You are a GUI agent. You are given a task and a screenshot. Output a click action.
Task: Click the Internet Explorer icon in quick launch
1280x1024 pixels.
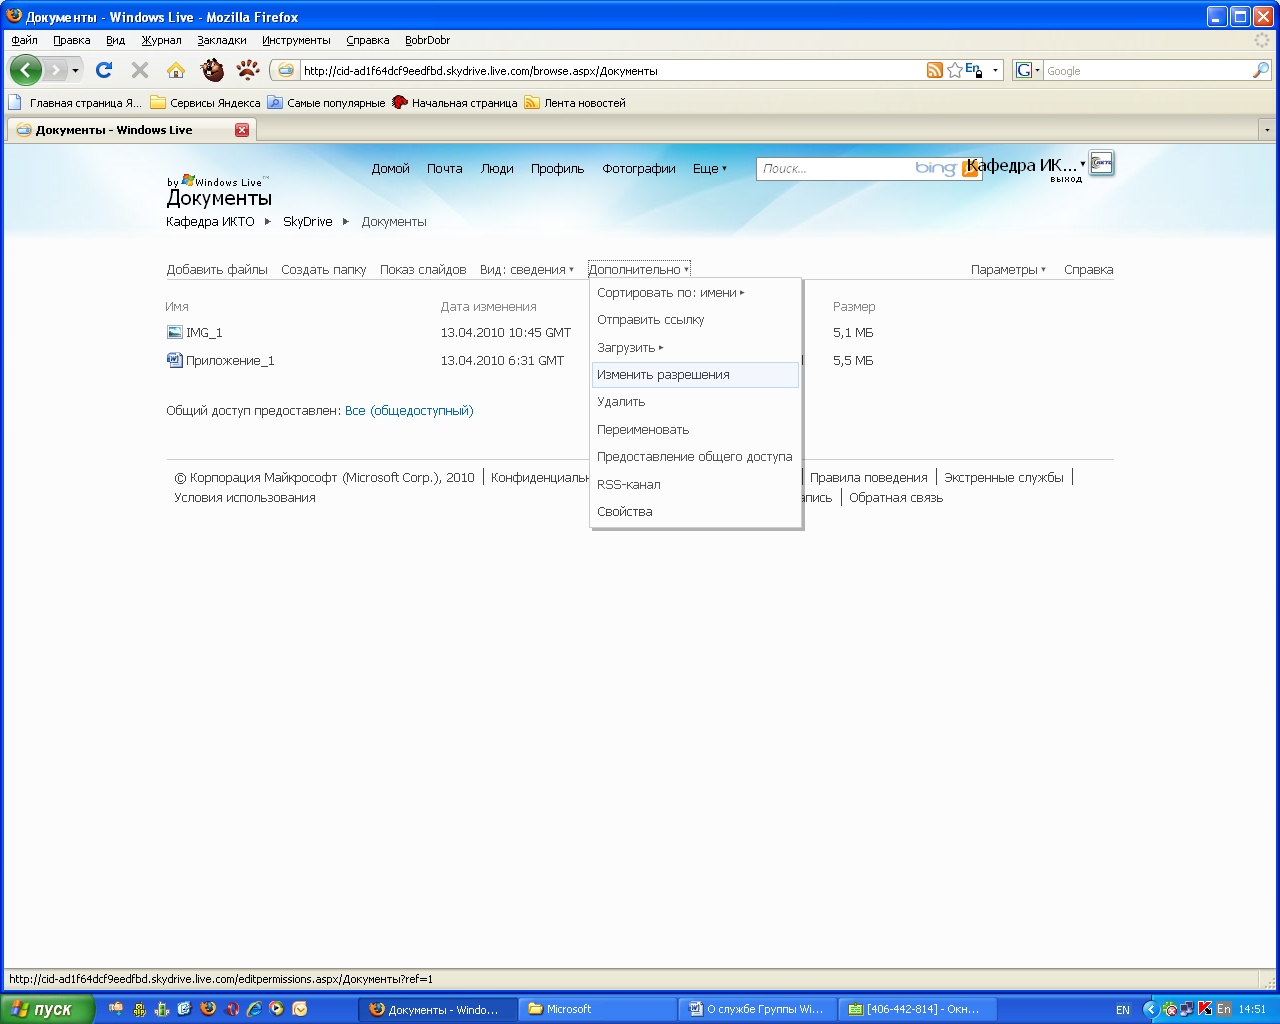coord(254,1009)
